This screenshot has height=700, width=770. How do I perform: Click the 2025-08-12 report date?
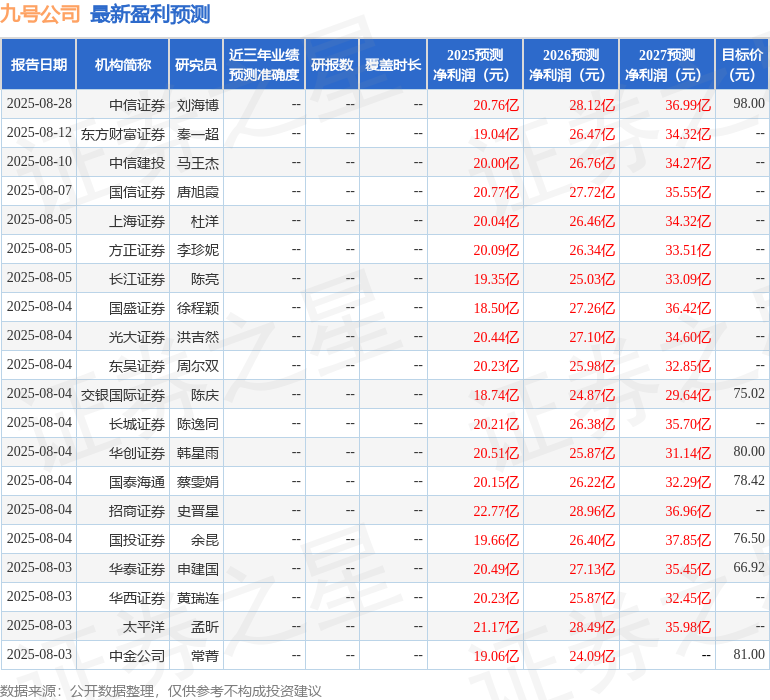point(39,133)
